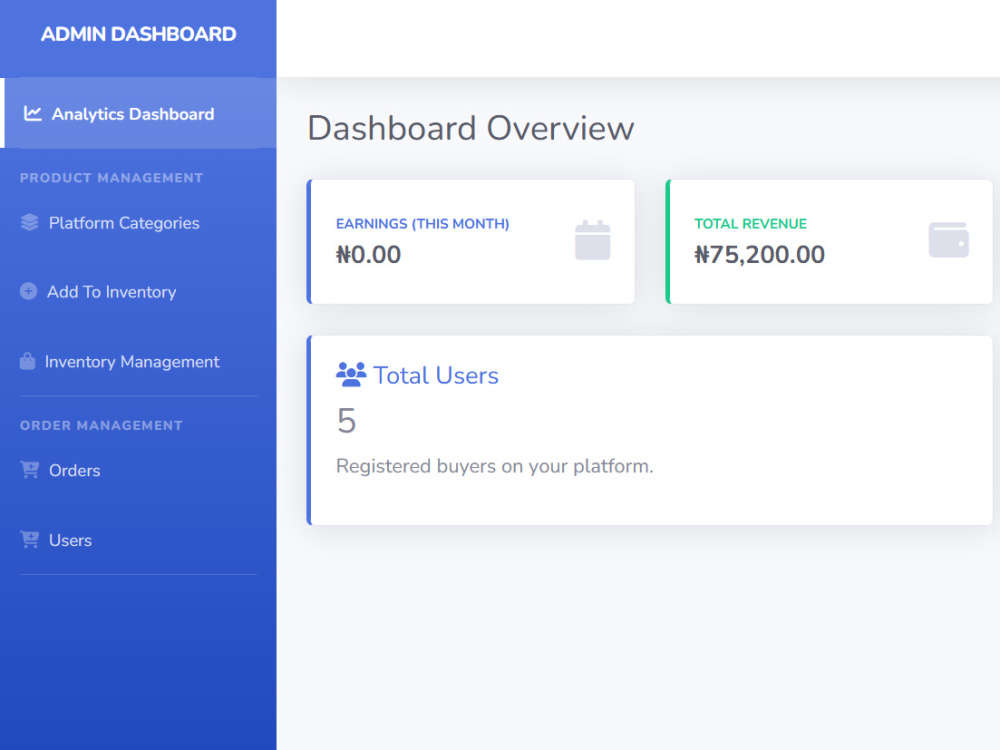
Task: Click the ₦75,200.00 revenue value
Action: click(x=760, y=254)
